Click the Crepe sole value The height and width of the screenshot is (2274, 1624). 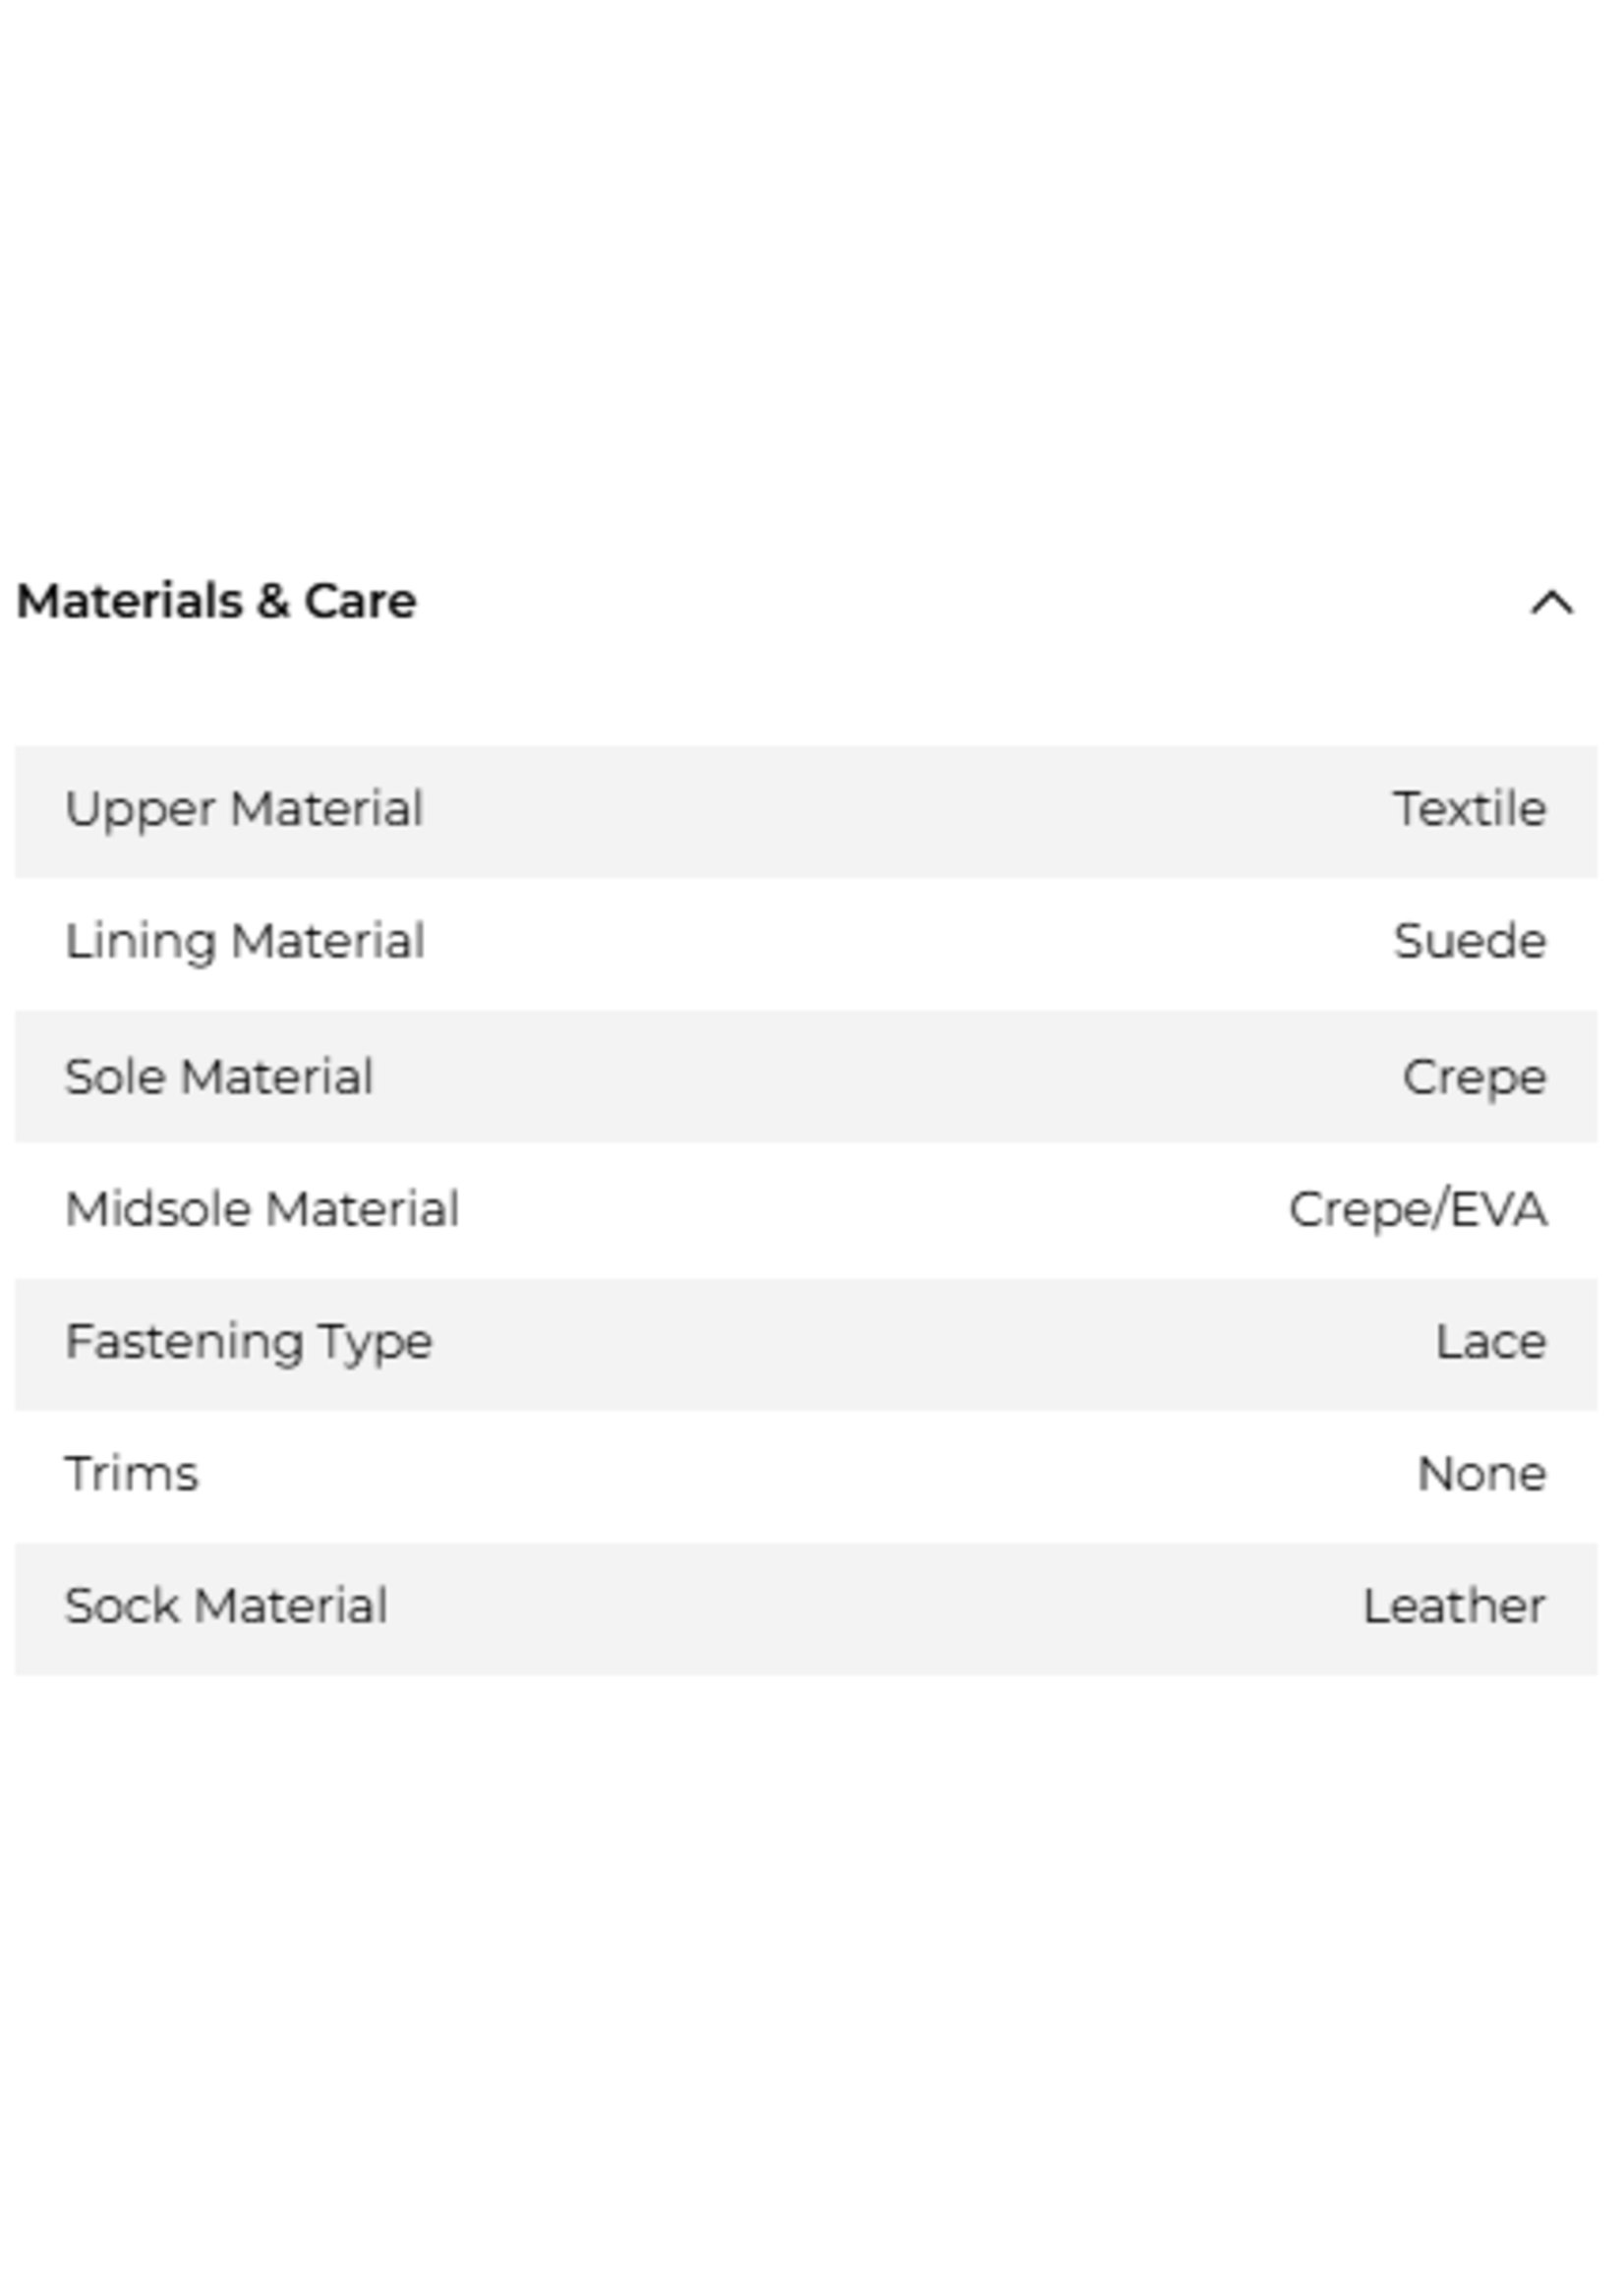1474,1077
